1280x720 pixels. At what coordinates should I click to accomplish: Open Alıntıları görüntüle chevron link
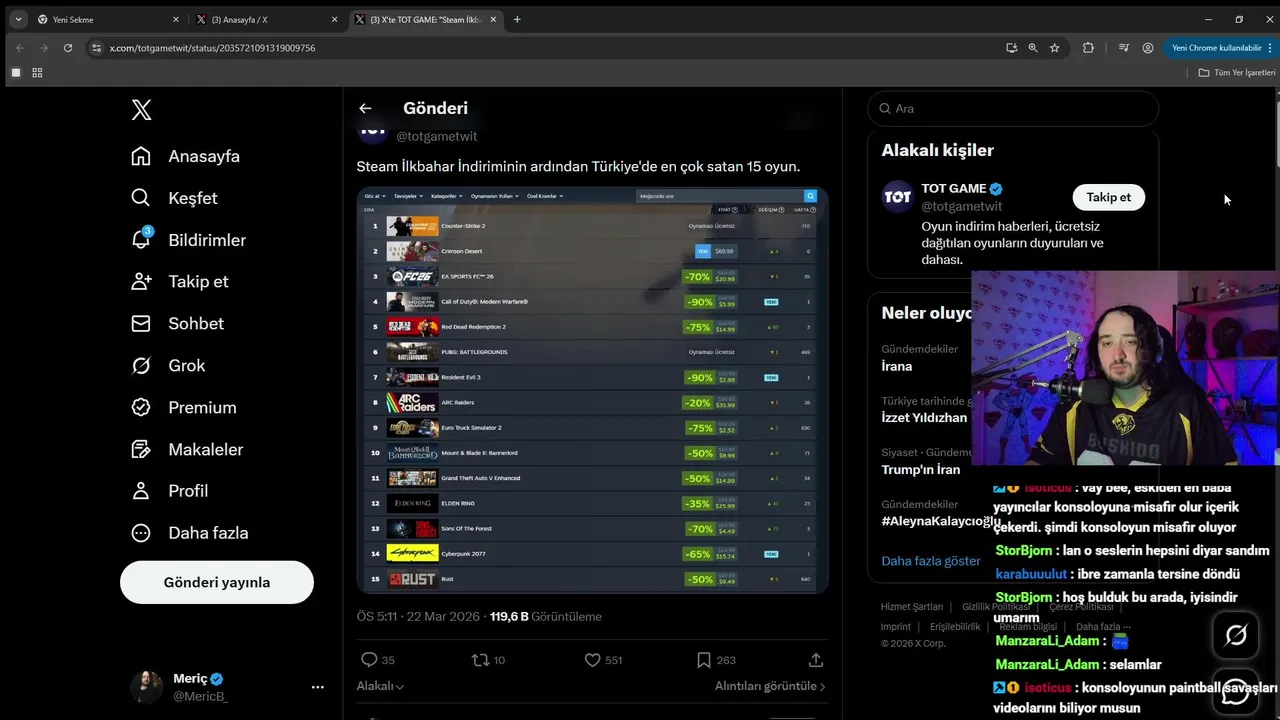770,686
